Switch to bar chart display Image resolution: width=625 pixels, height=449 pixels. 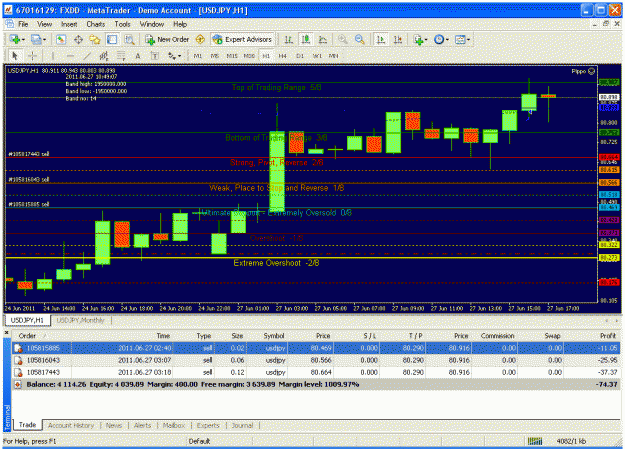tap(289, 39)
